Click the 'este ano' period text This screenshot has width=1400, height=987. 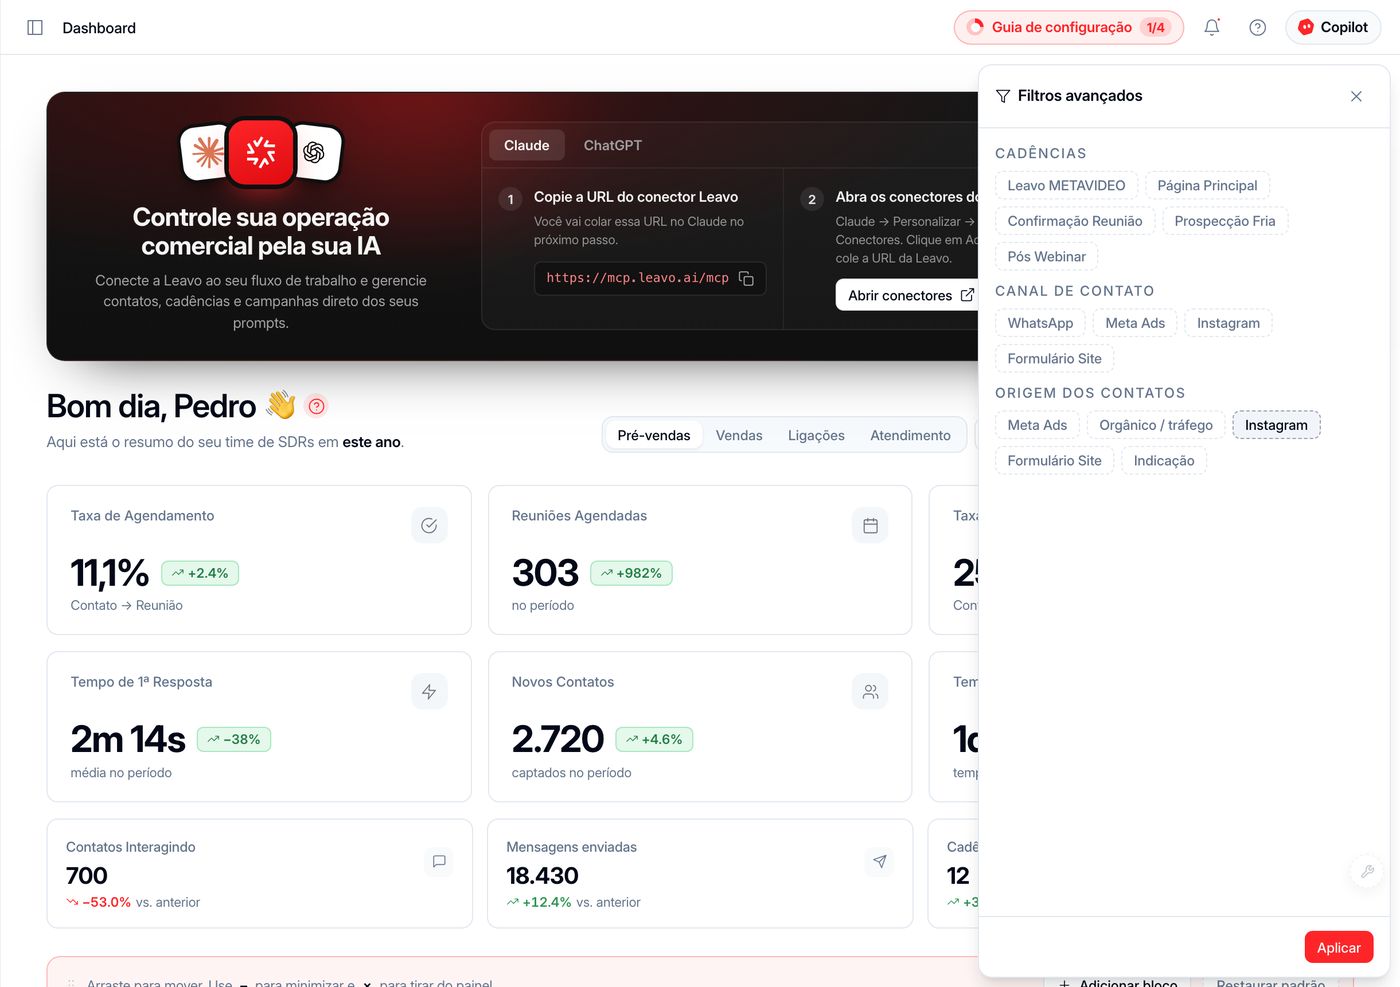pyautogui.click(x=371, y=442)
